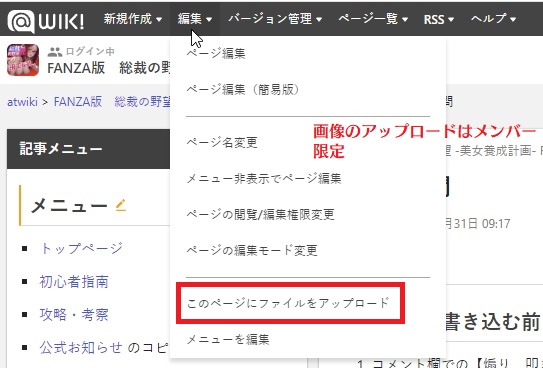Open the ページ一覧 dropdown
543x368 pixels.
click(373, 19)
